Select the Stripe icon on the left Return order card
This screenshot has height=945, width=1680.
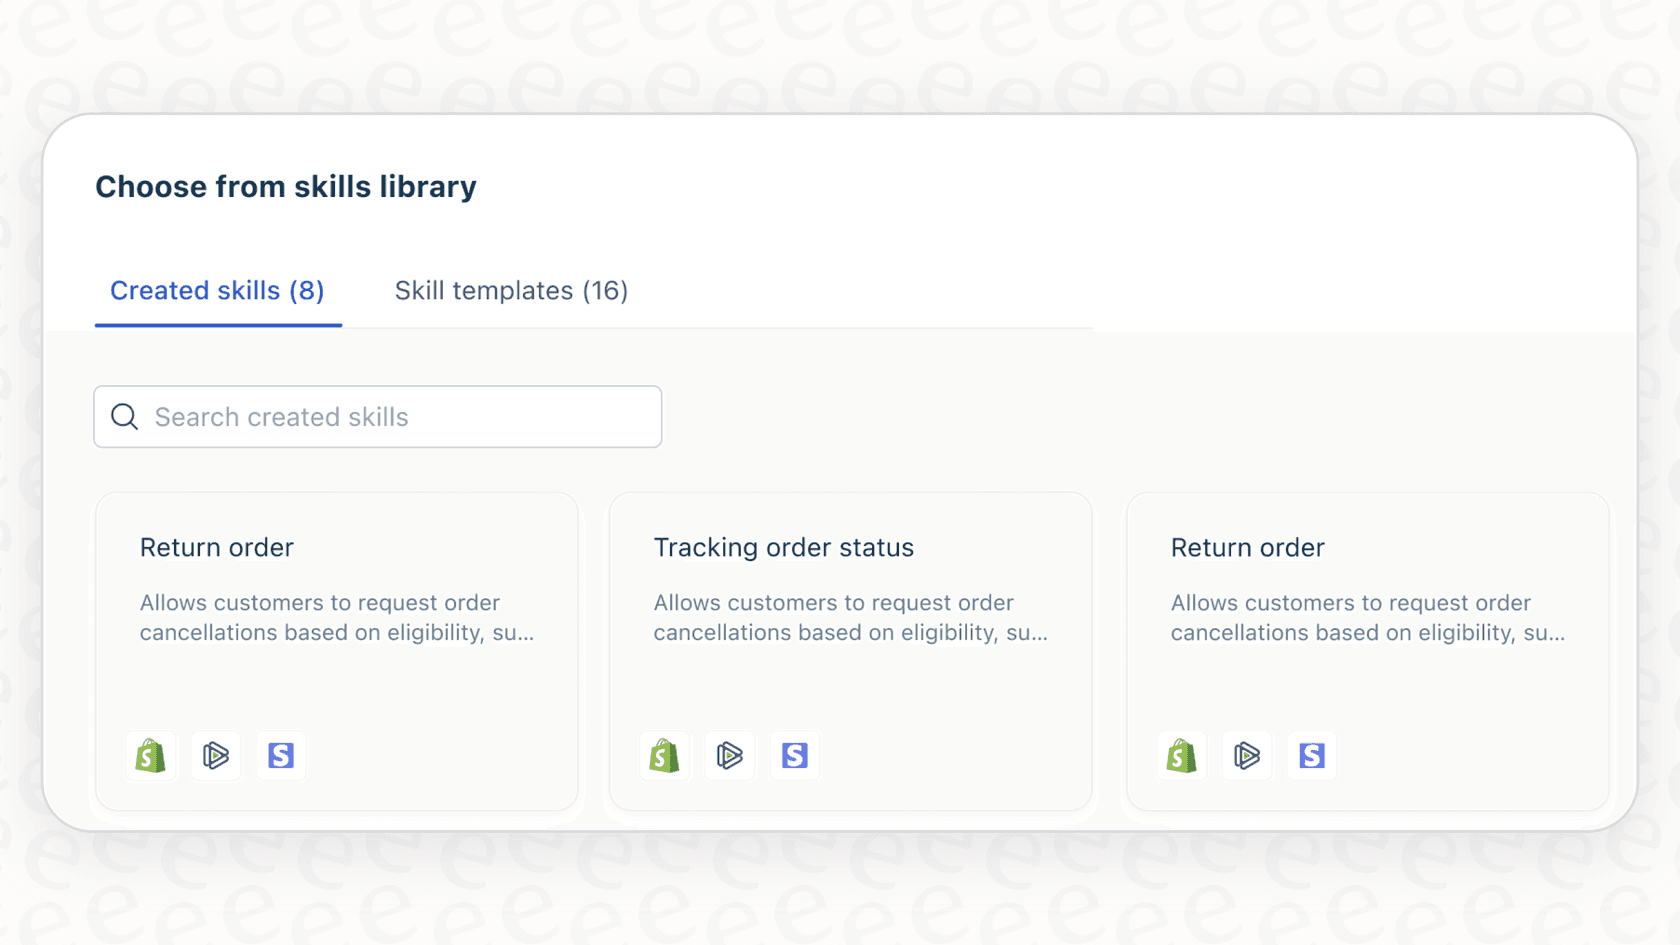[281, 756]
